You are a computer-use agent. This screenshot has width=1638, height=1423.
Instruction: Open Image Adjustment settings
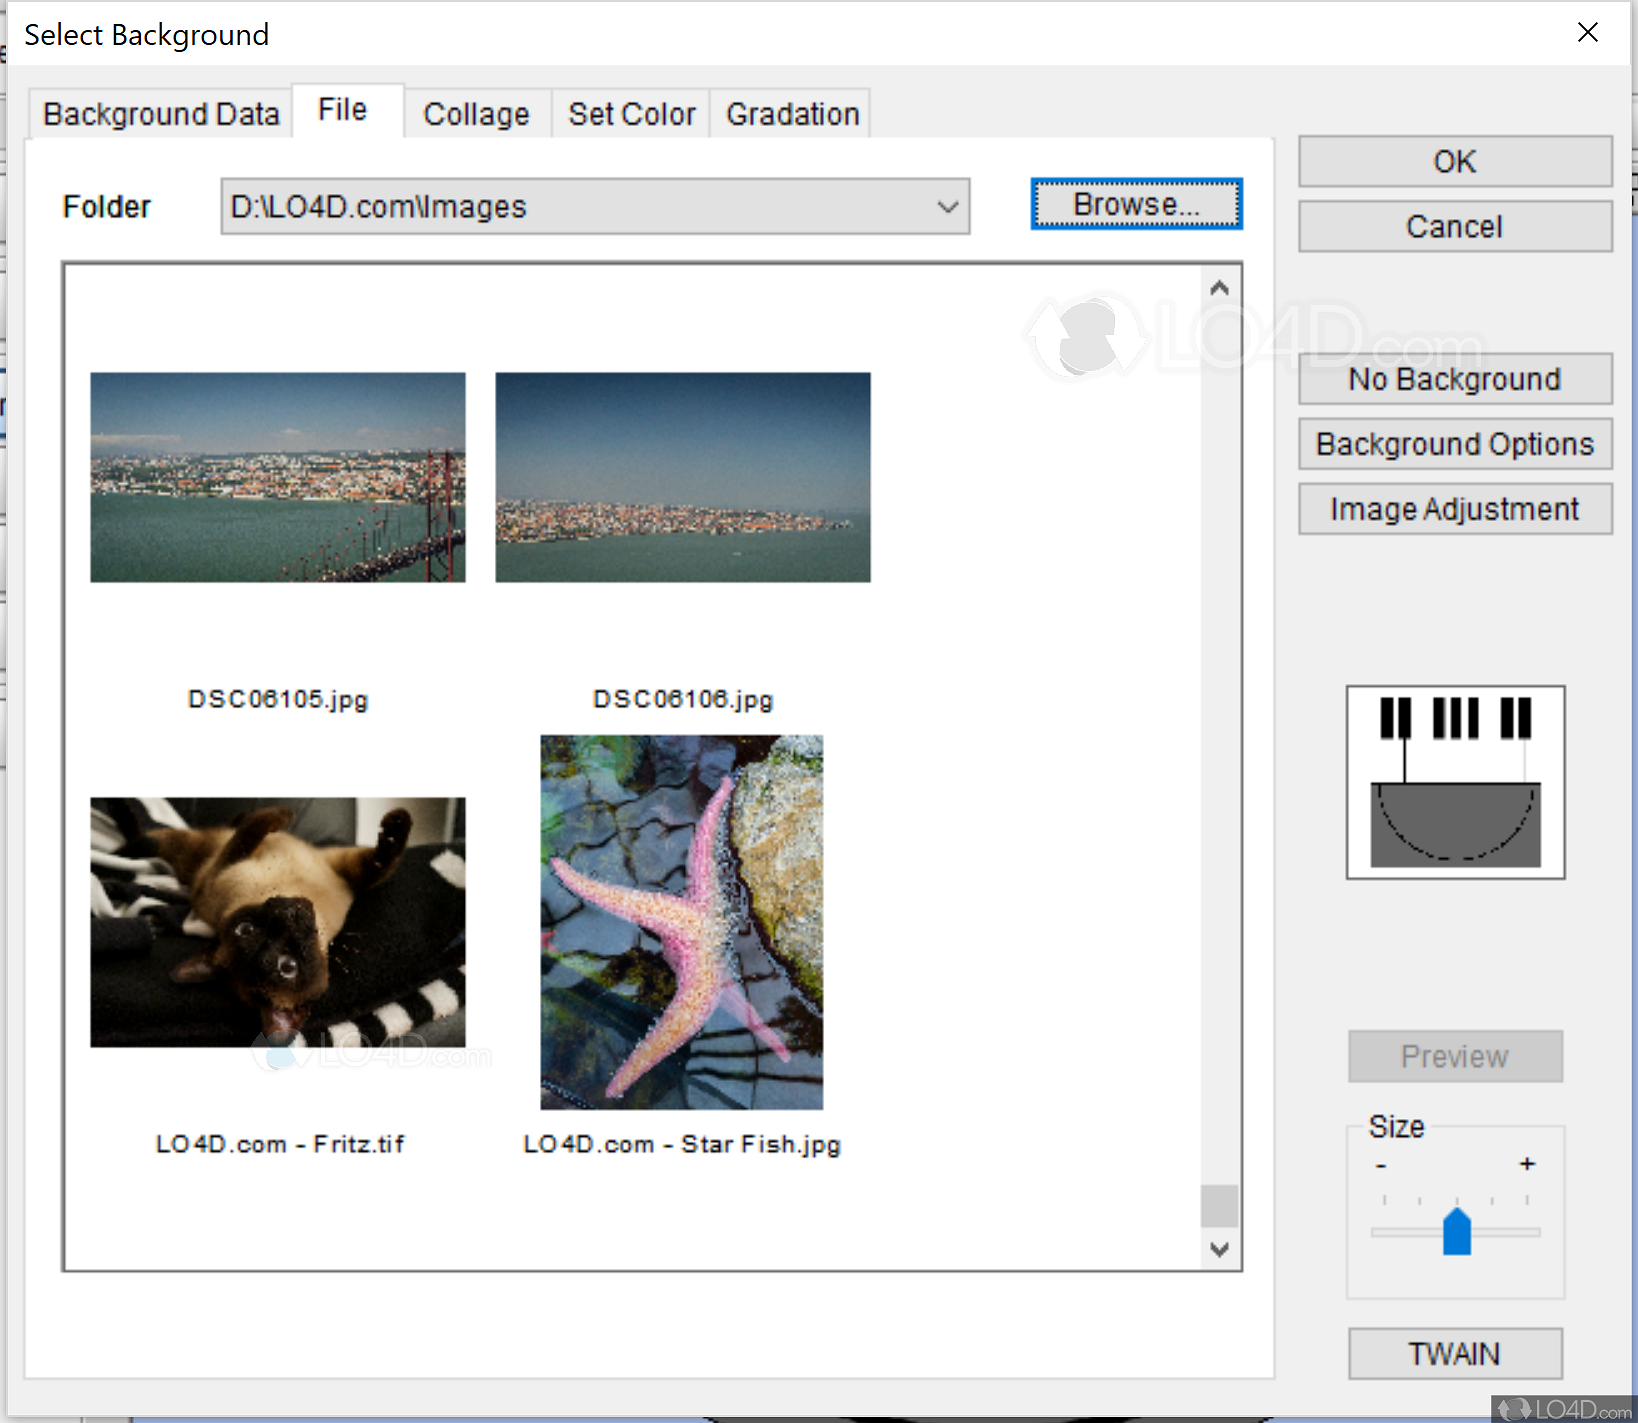tap(1454, 509)
